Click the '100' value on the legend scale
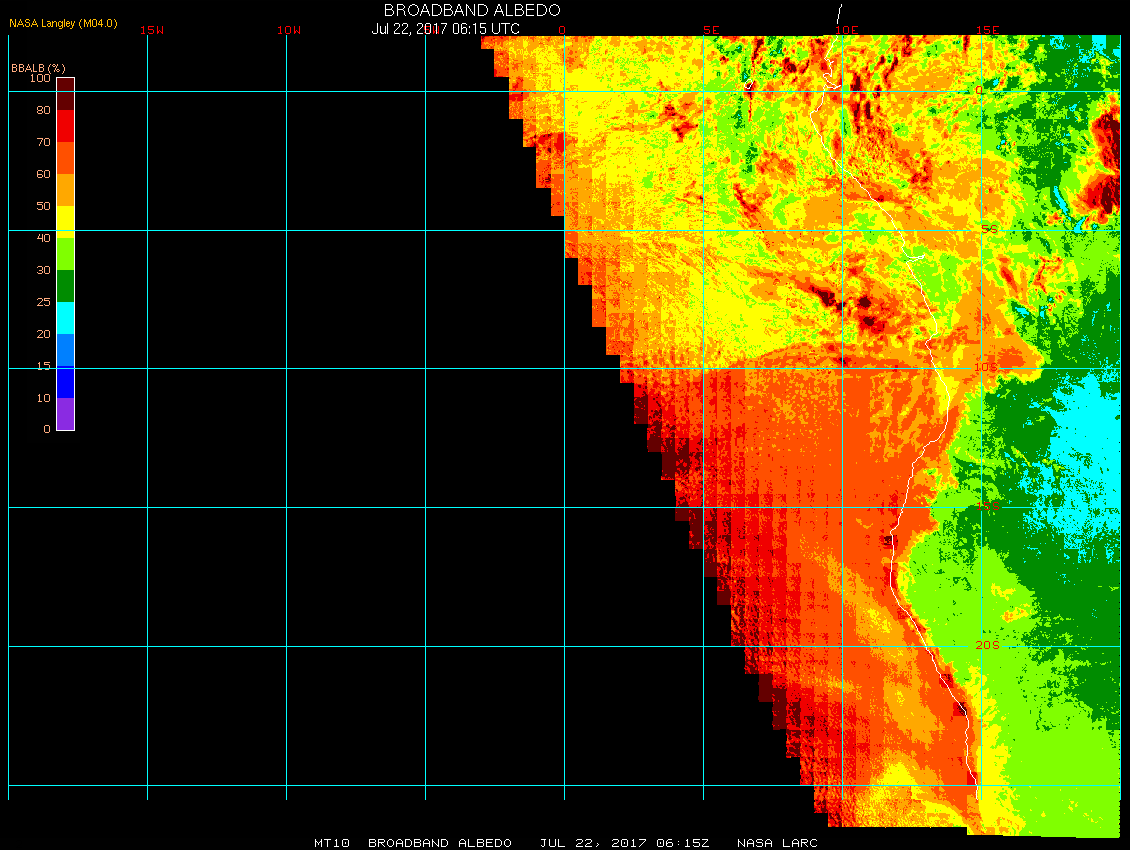This screenshot has height=850, width=1130. [40, 78]
